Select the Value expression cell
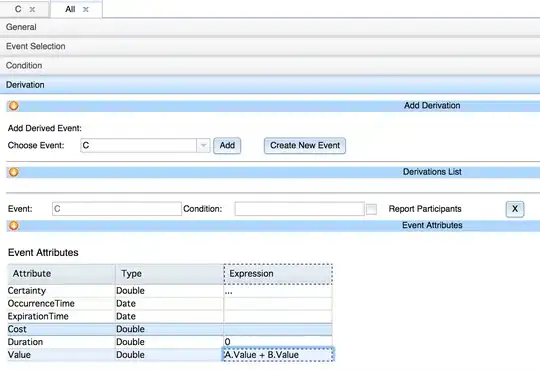Viewport: 540px width, 370px height. (278, 354)
